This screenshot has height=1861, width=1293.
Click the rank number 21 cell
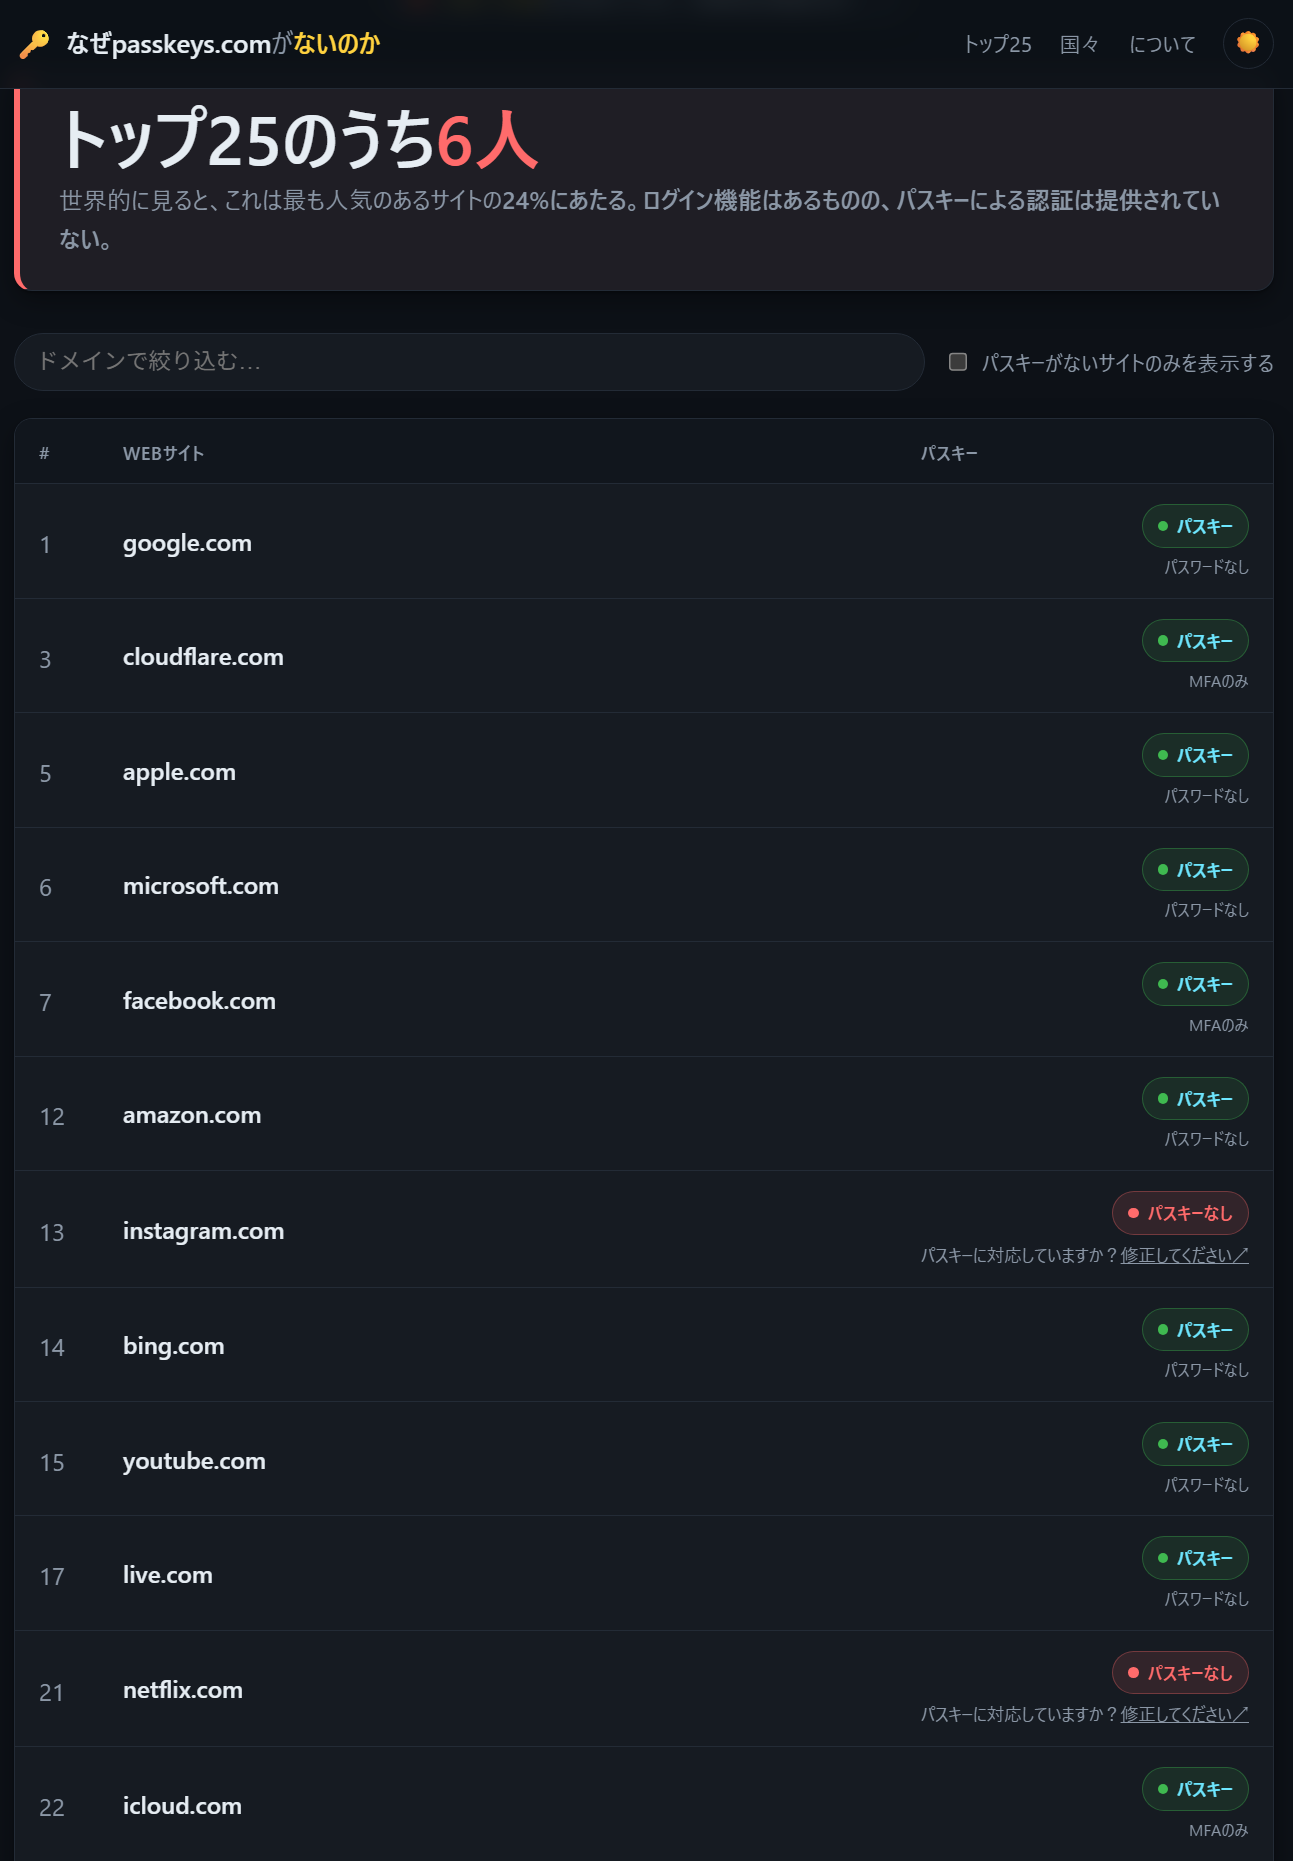(x=52, y=1693)
